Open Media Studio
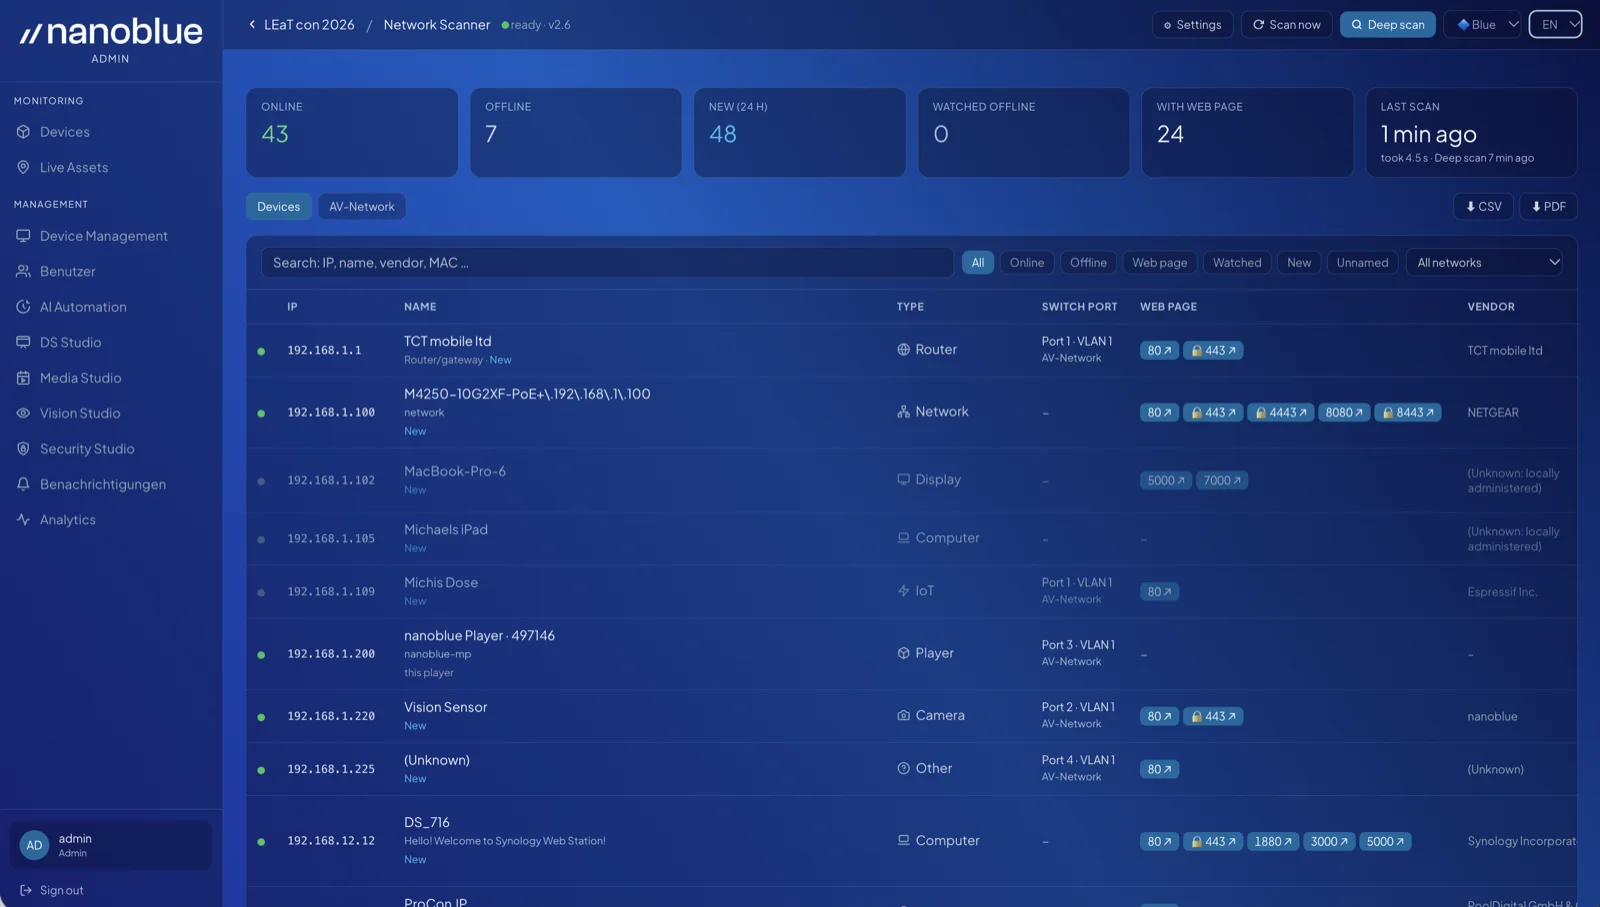The height and width of the screenshot is (907, 1600). [80, 378]
